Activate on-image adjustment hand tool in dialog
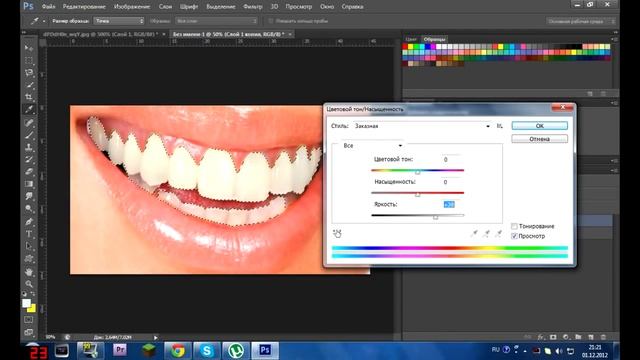The width and height of the screenshot is (640, 360). tap(337, 233)
